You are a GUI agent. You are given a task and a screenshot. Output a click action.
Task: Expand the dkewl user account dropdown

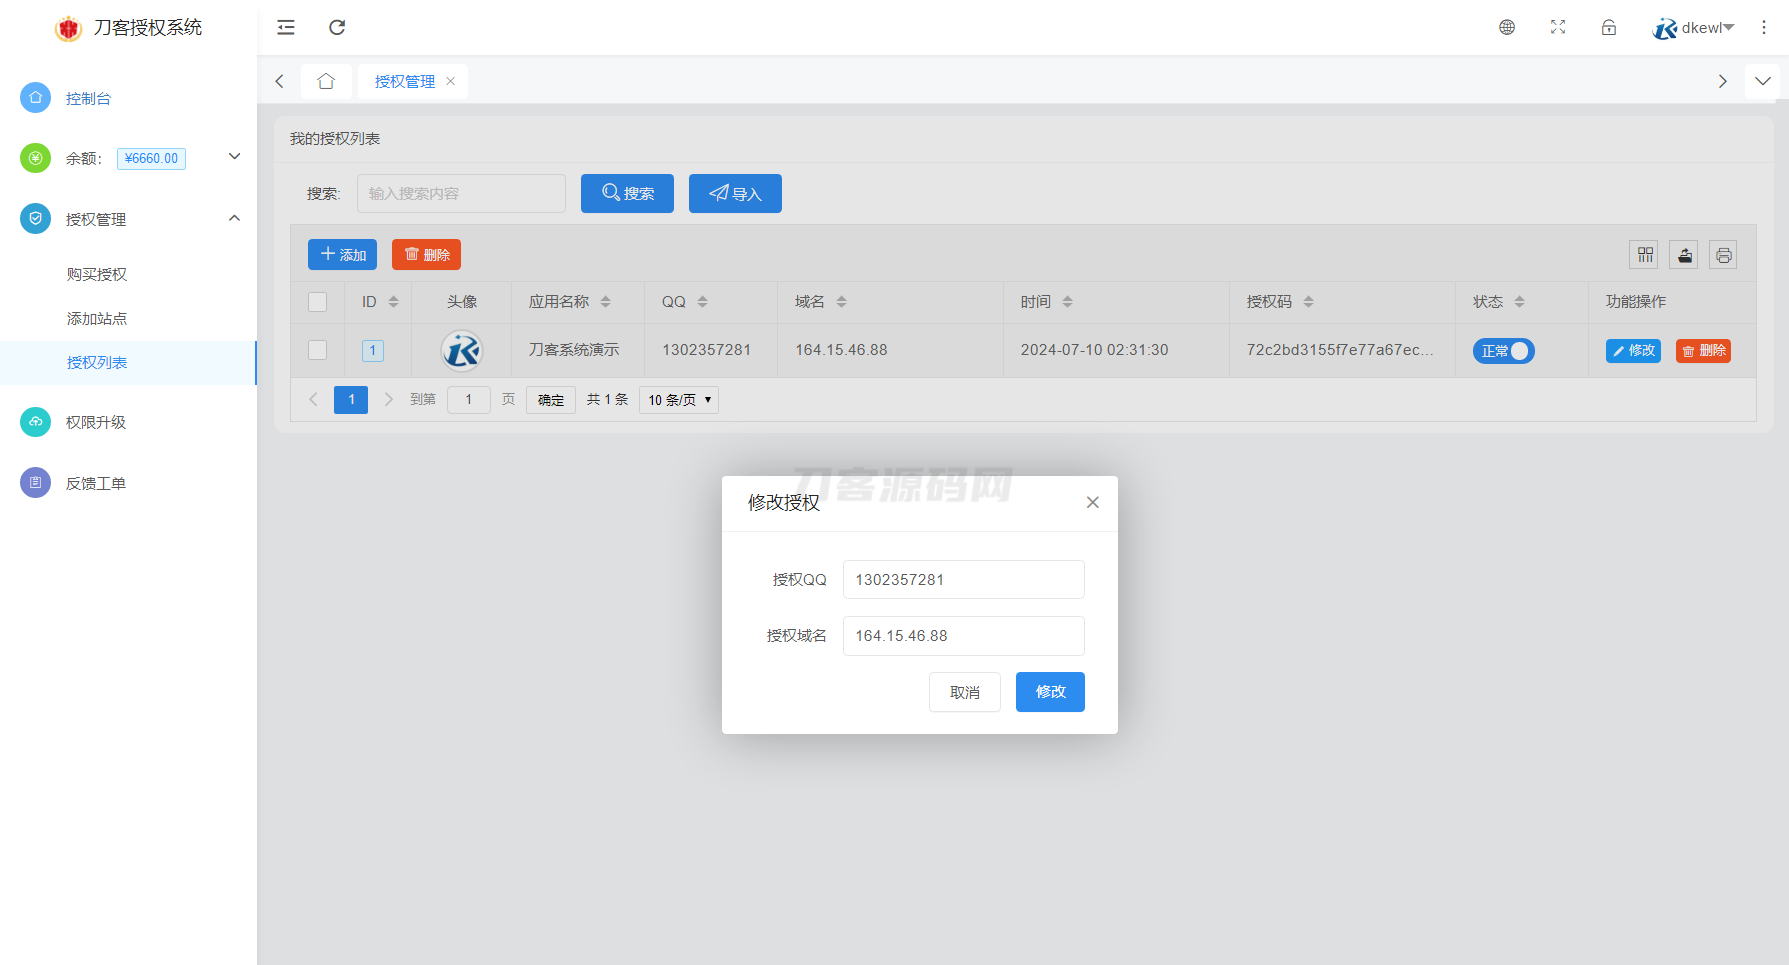tap(1700, 27)
